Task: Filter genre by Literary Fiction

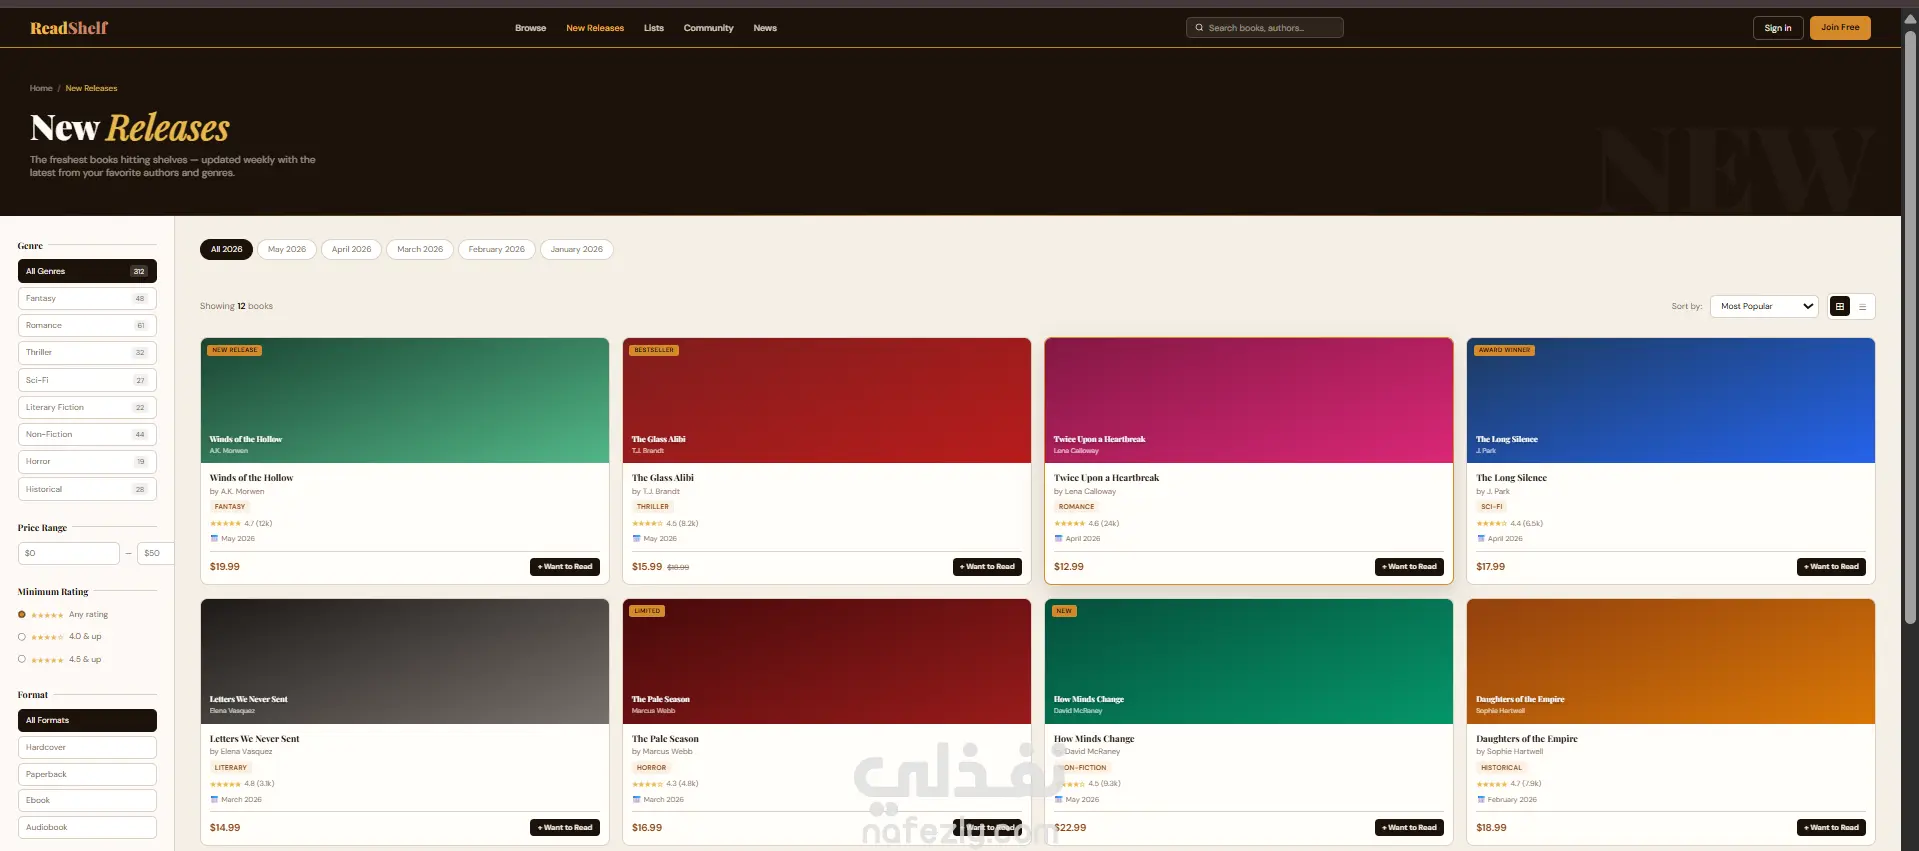Action: [87, 407]
